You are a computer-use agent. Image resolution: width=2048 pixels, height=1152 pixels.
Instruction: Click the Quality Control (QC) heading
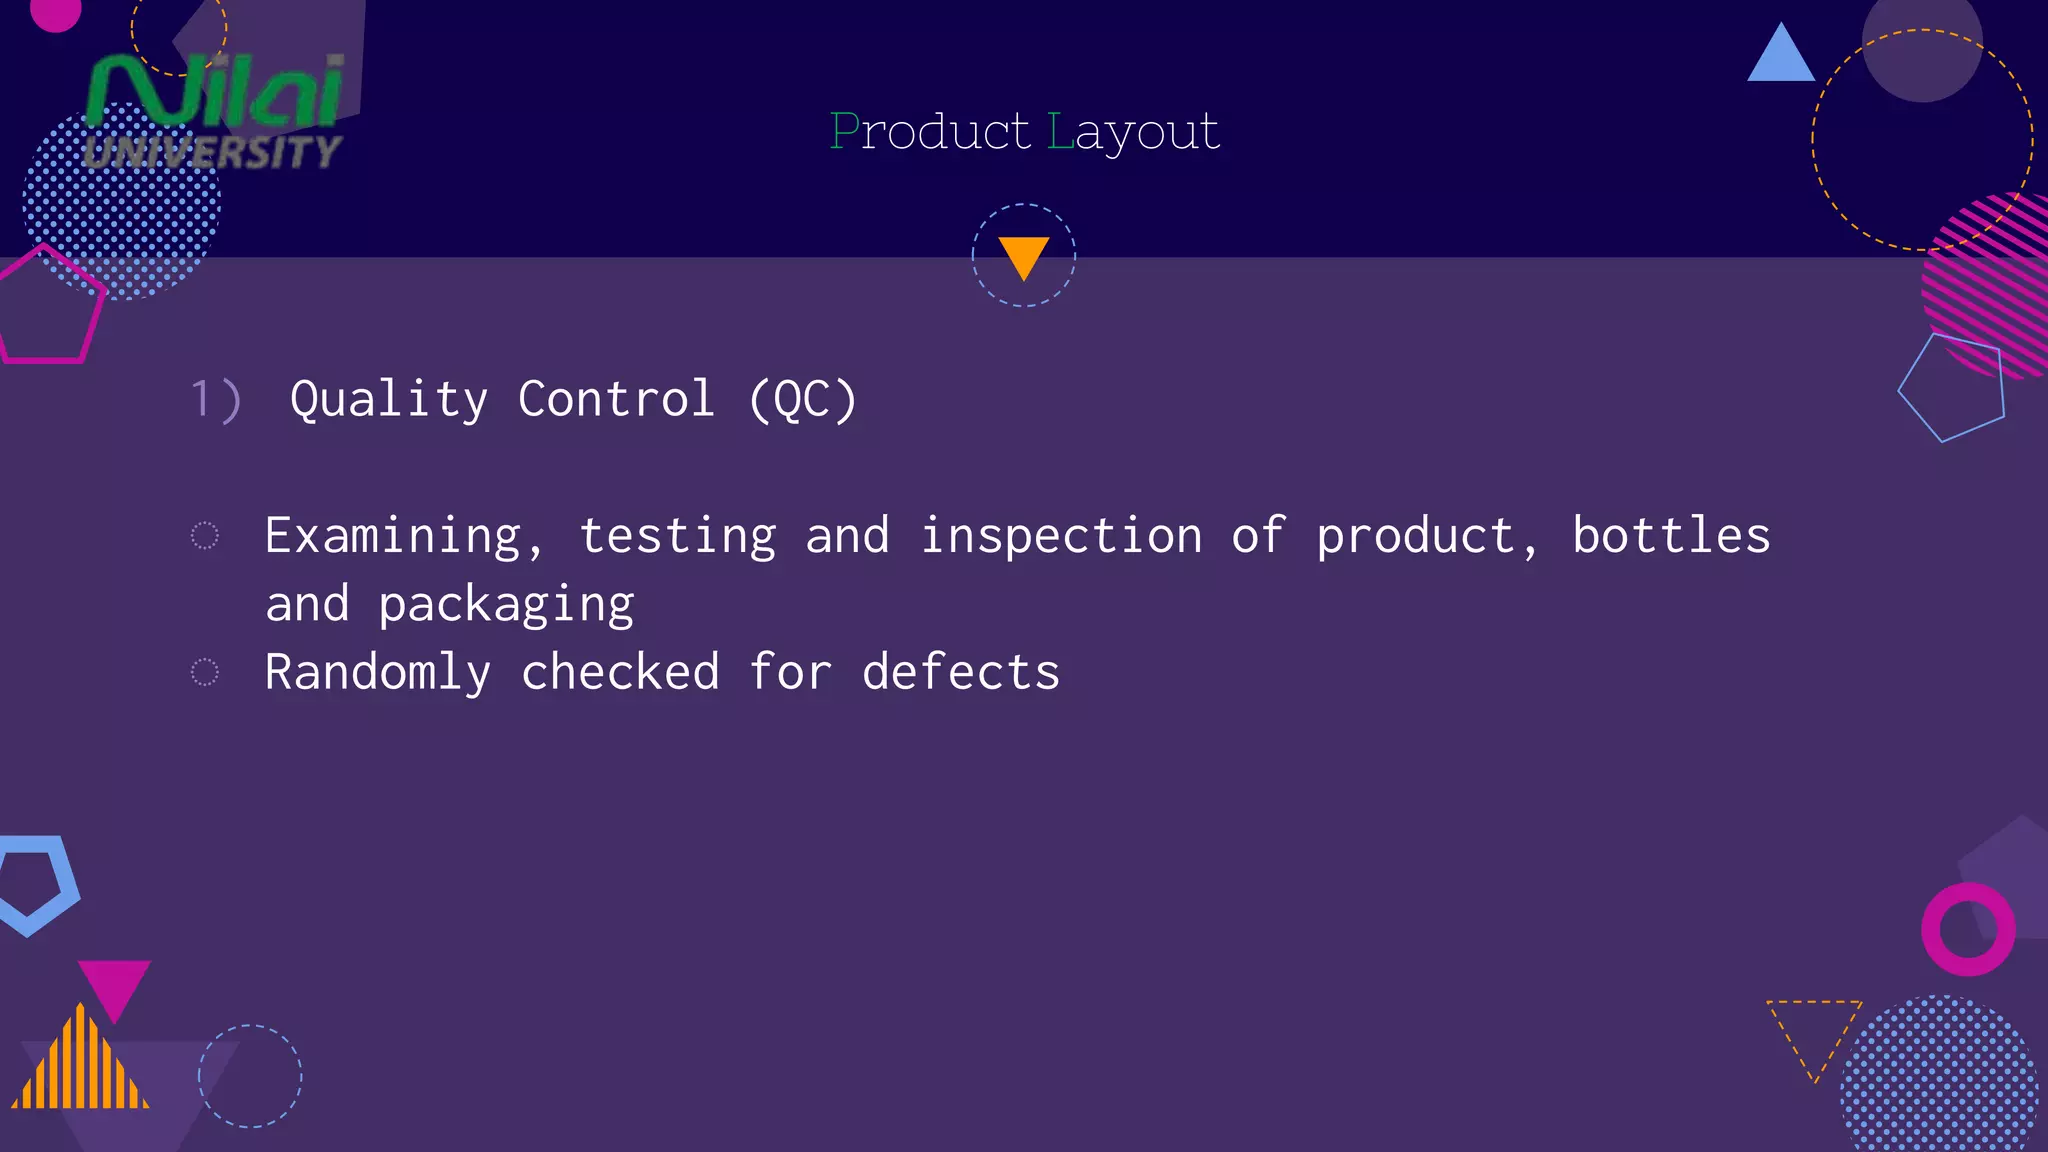click(x=573, y=399)
